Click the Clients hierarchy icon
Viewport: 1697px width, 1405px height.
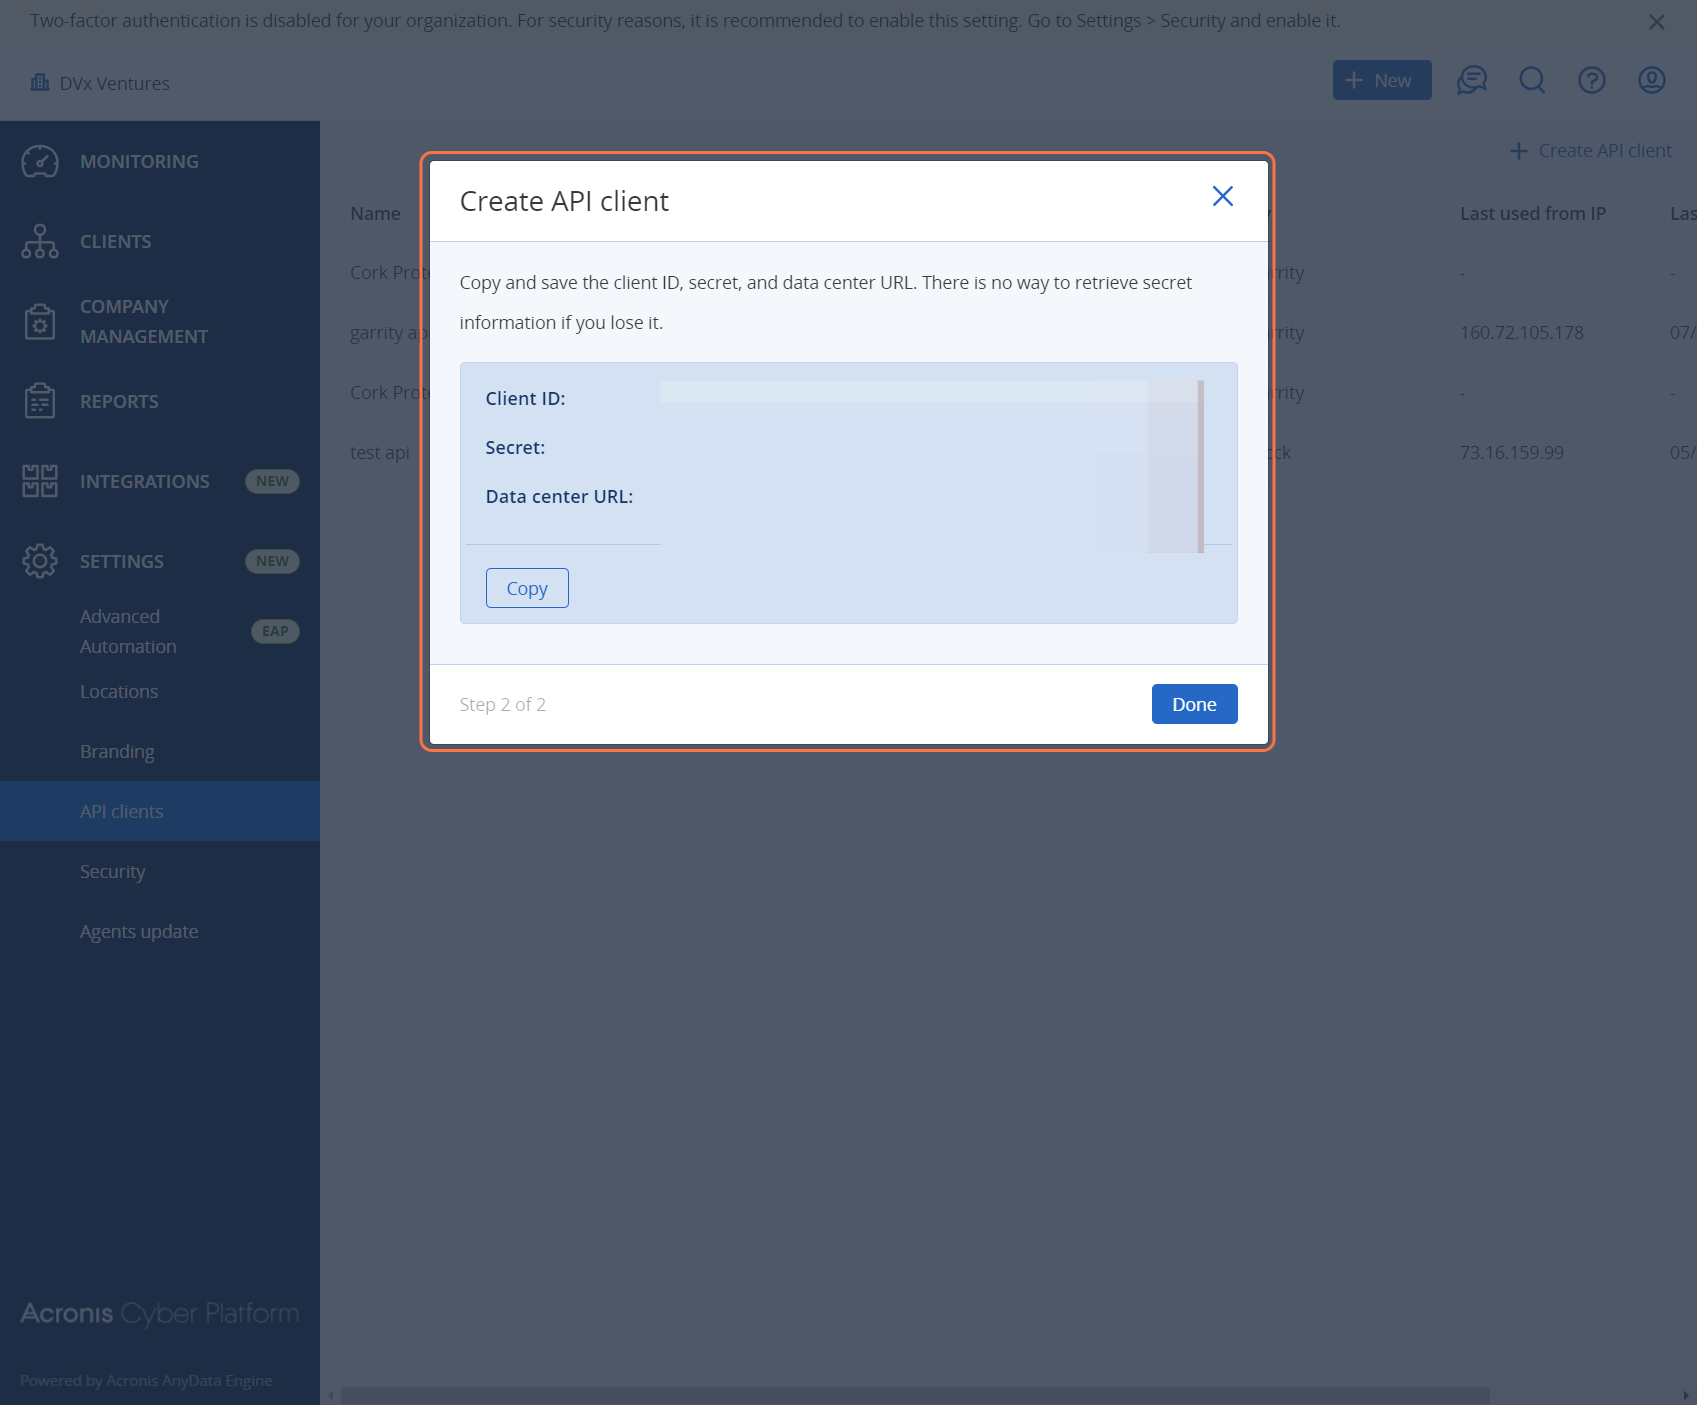40,241
